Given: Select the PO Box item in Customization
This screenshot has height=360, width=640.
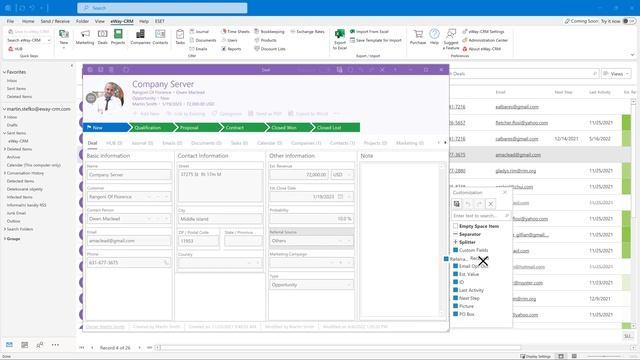Looking at the screenshot, I should 464,314.
